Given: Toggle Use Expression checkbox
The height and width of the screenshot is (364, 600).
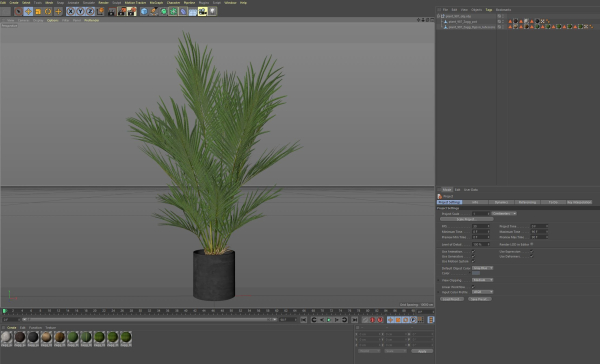Looking at the screenshot, I should click(532, 252).
